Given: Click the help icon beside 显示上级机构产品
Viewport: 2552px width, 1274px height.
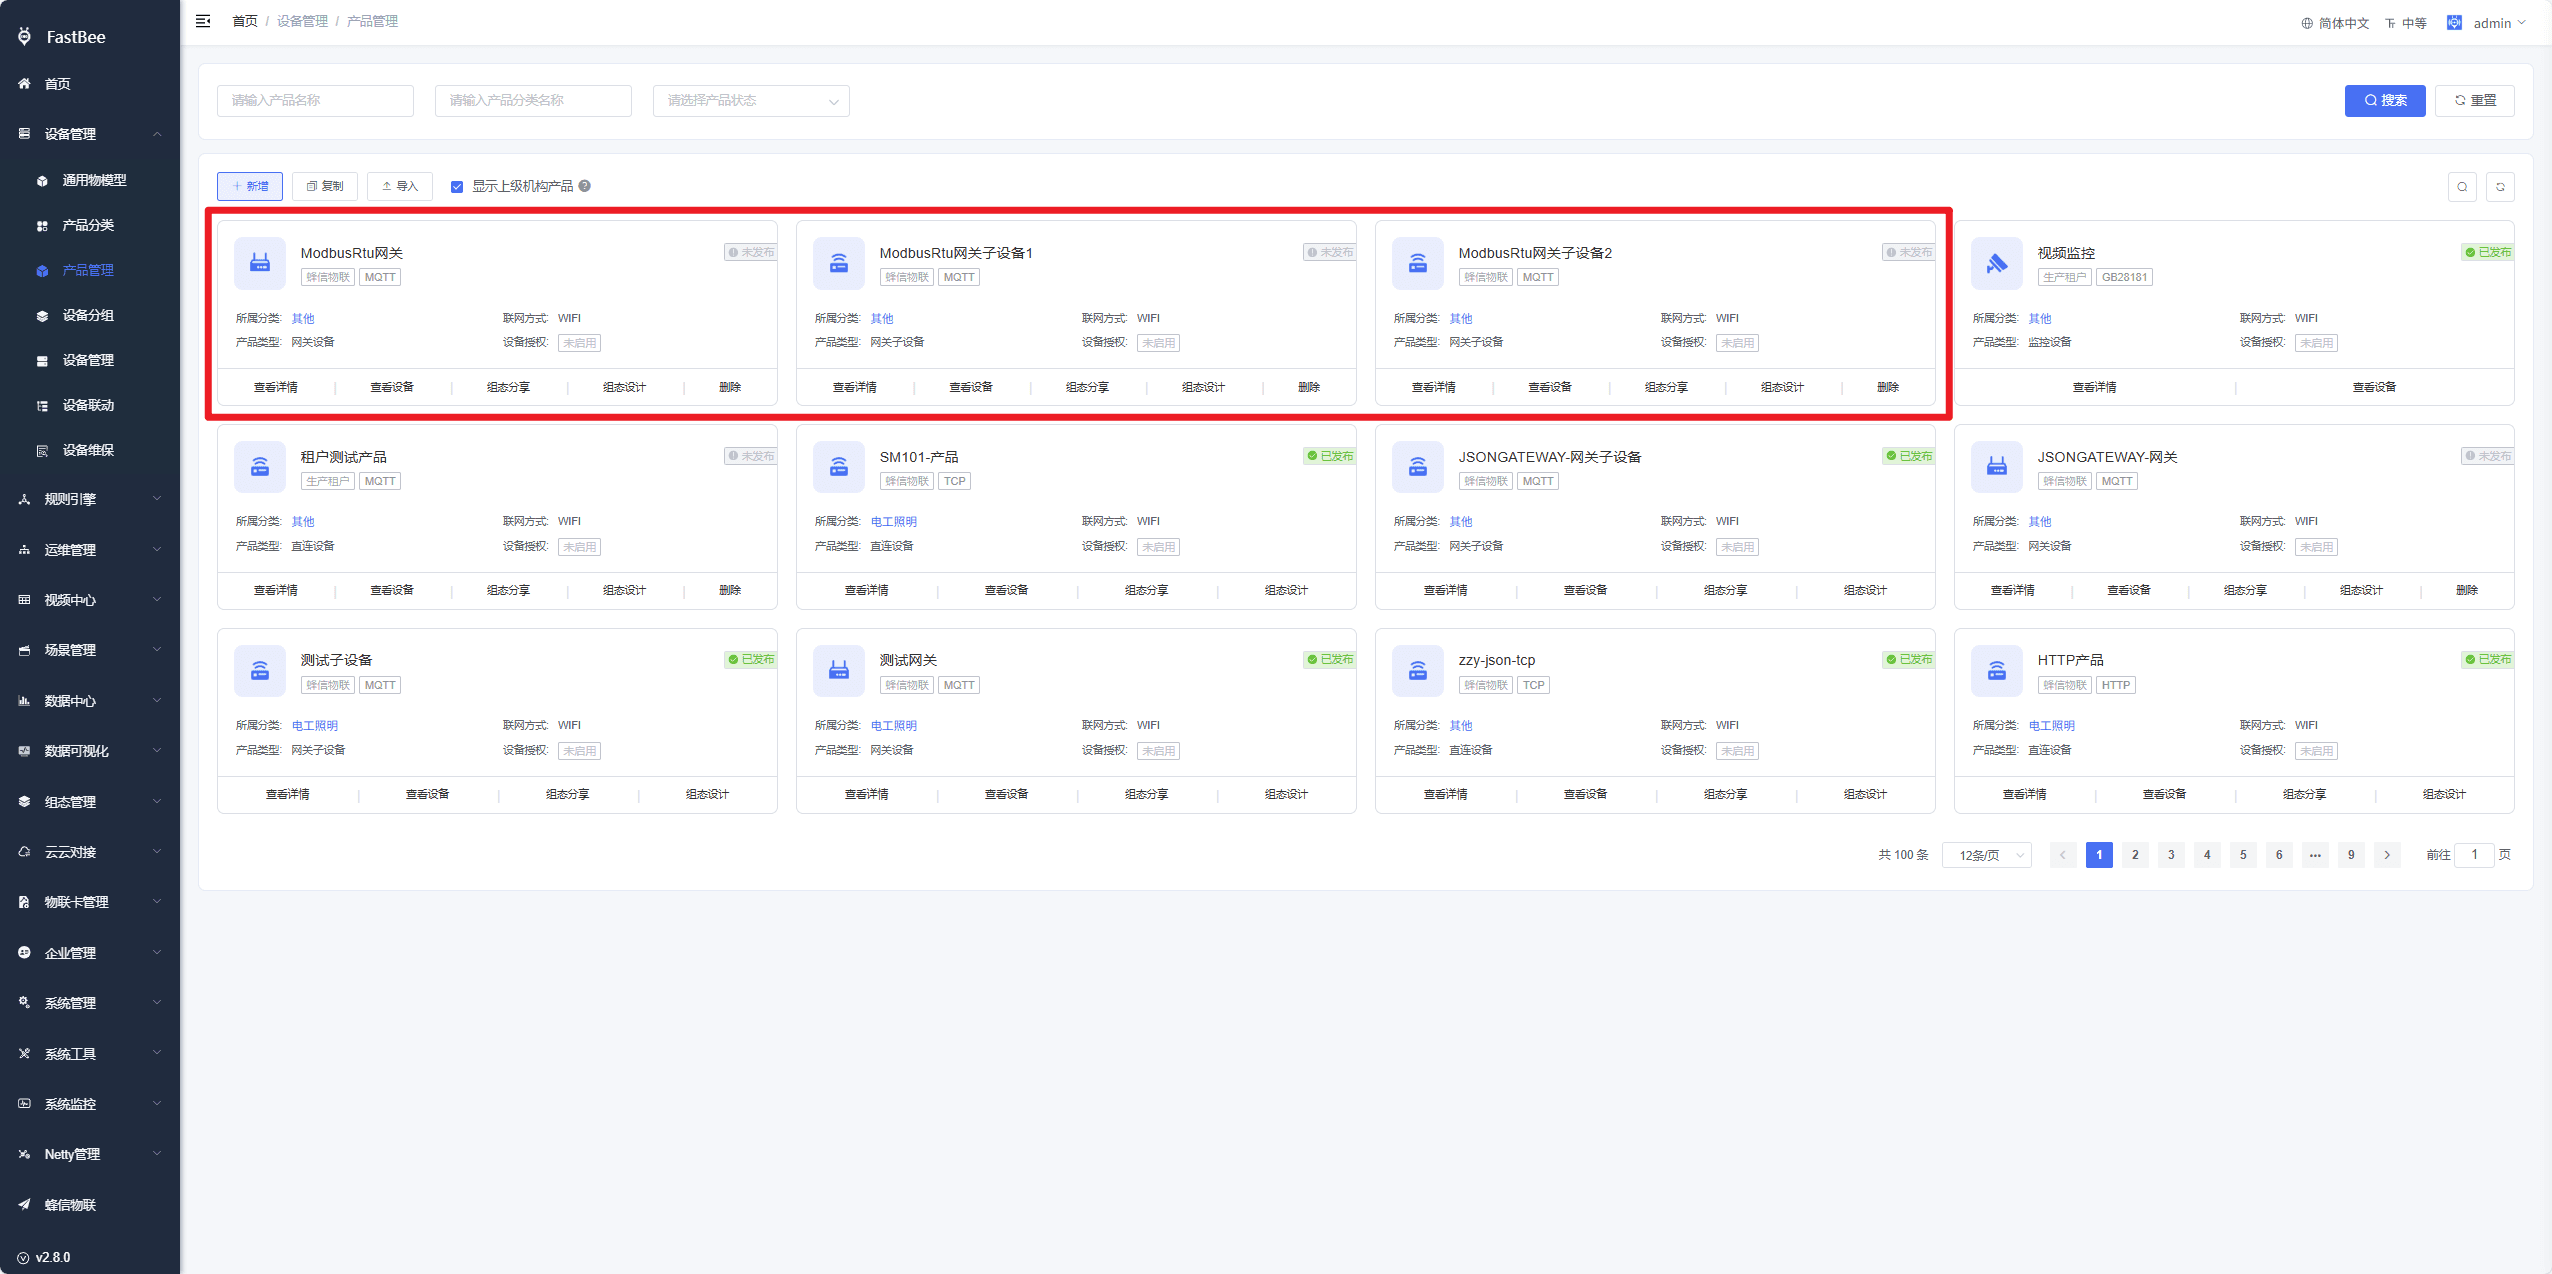Looking at the screenshot, I should [585, 186].
